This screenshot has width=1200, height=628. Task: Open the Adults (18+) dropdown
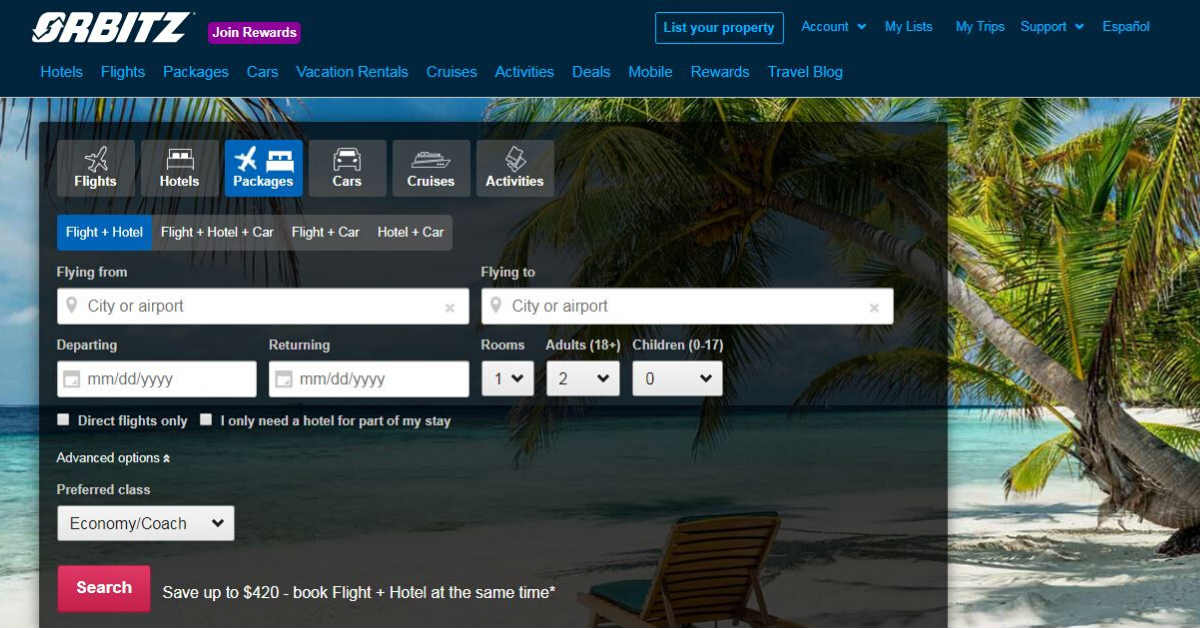(x=583, y=379)
